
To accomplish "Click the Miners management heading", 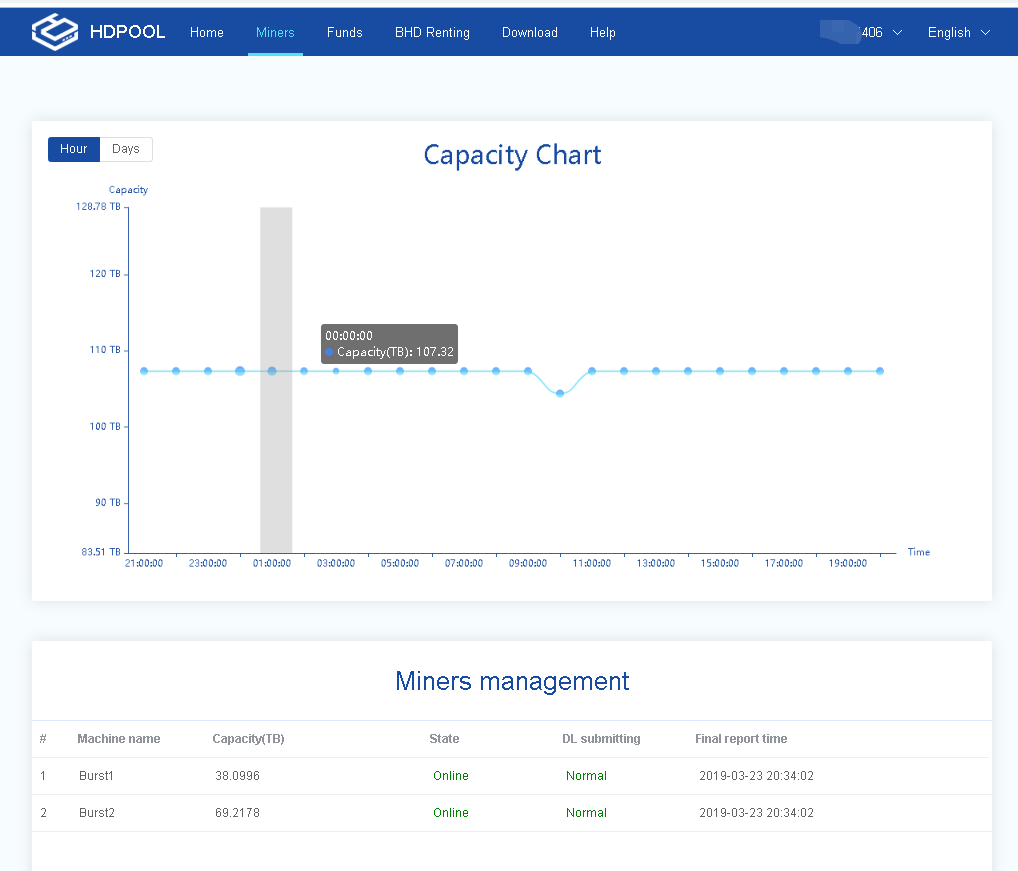I will pos(512,681).
